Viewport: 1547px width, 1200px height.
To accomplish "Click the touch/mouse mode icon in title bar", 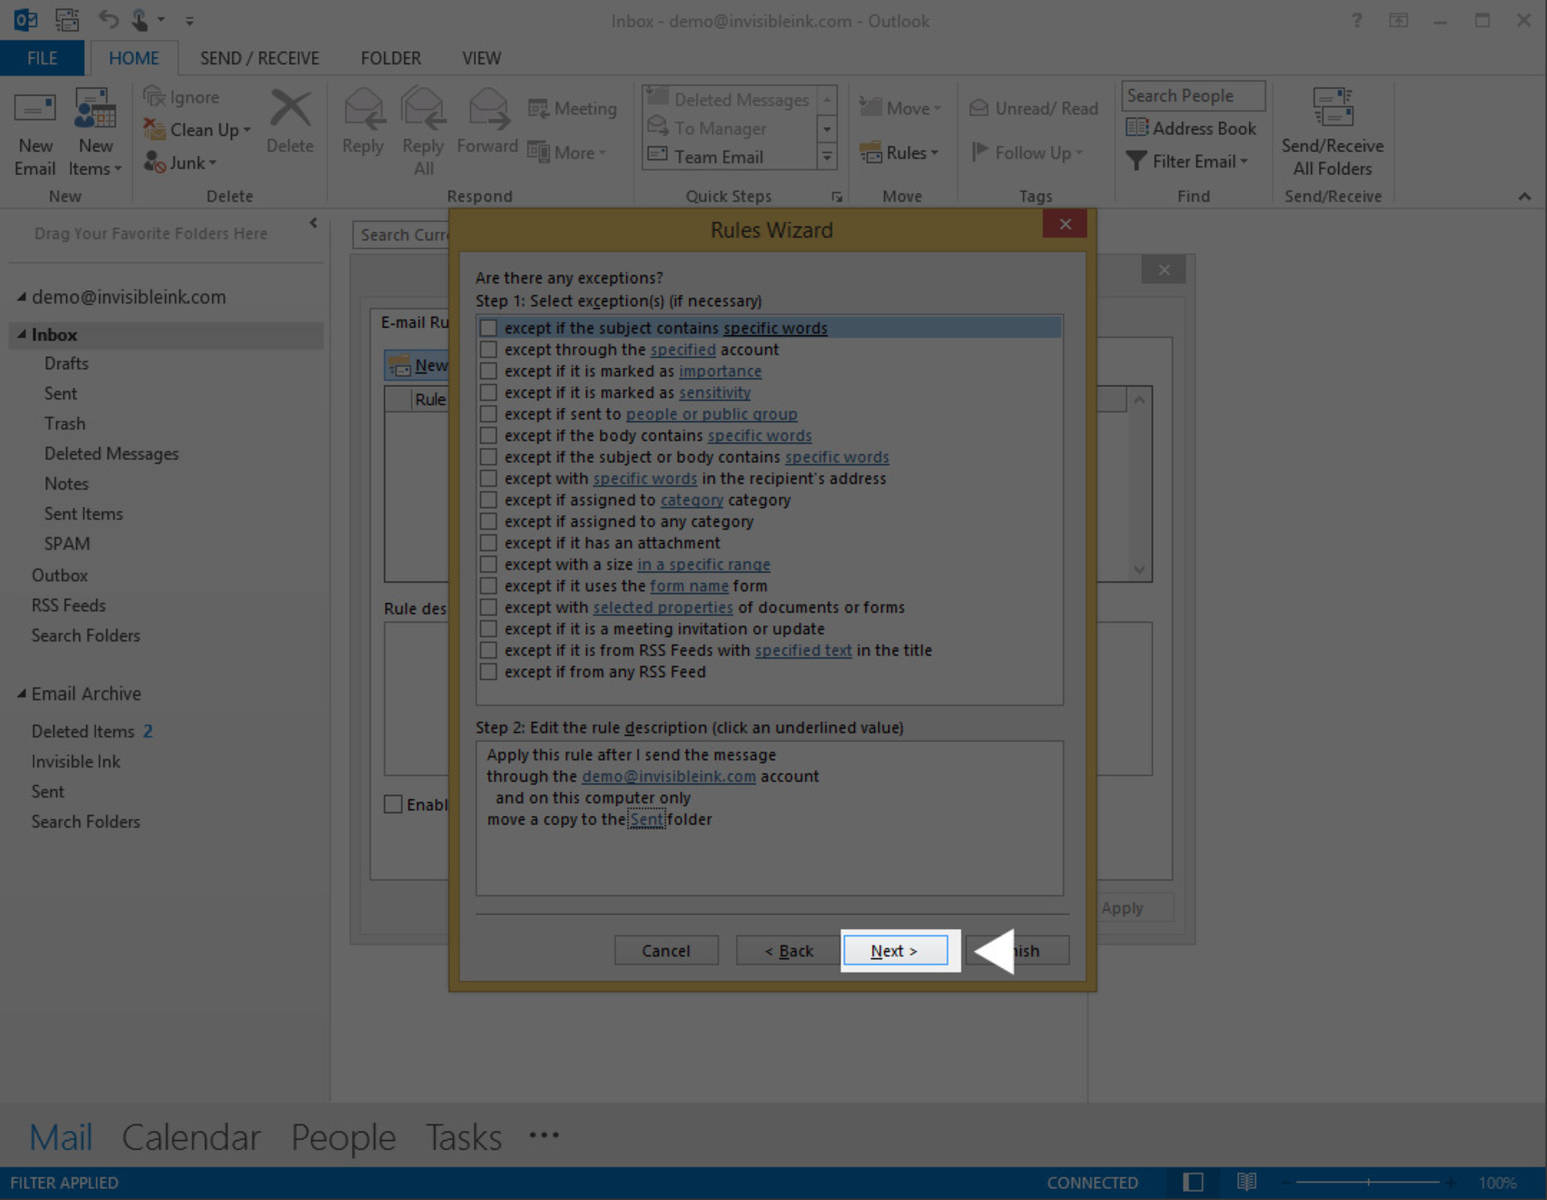I will coord(139,20).
